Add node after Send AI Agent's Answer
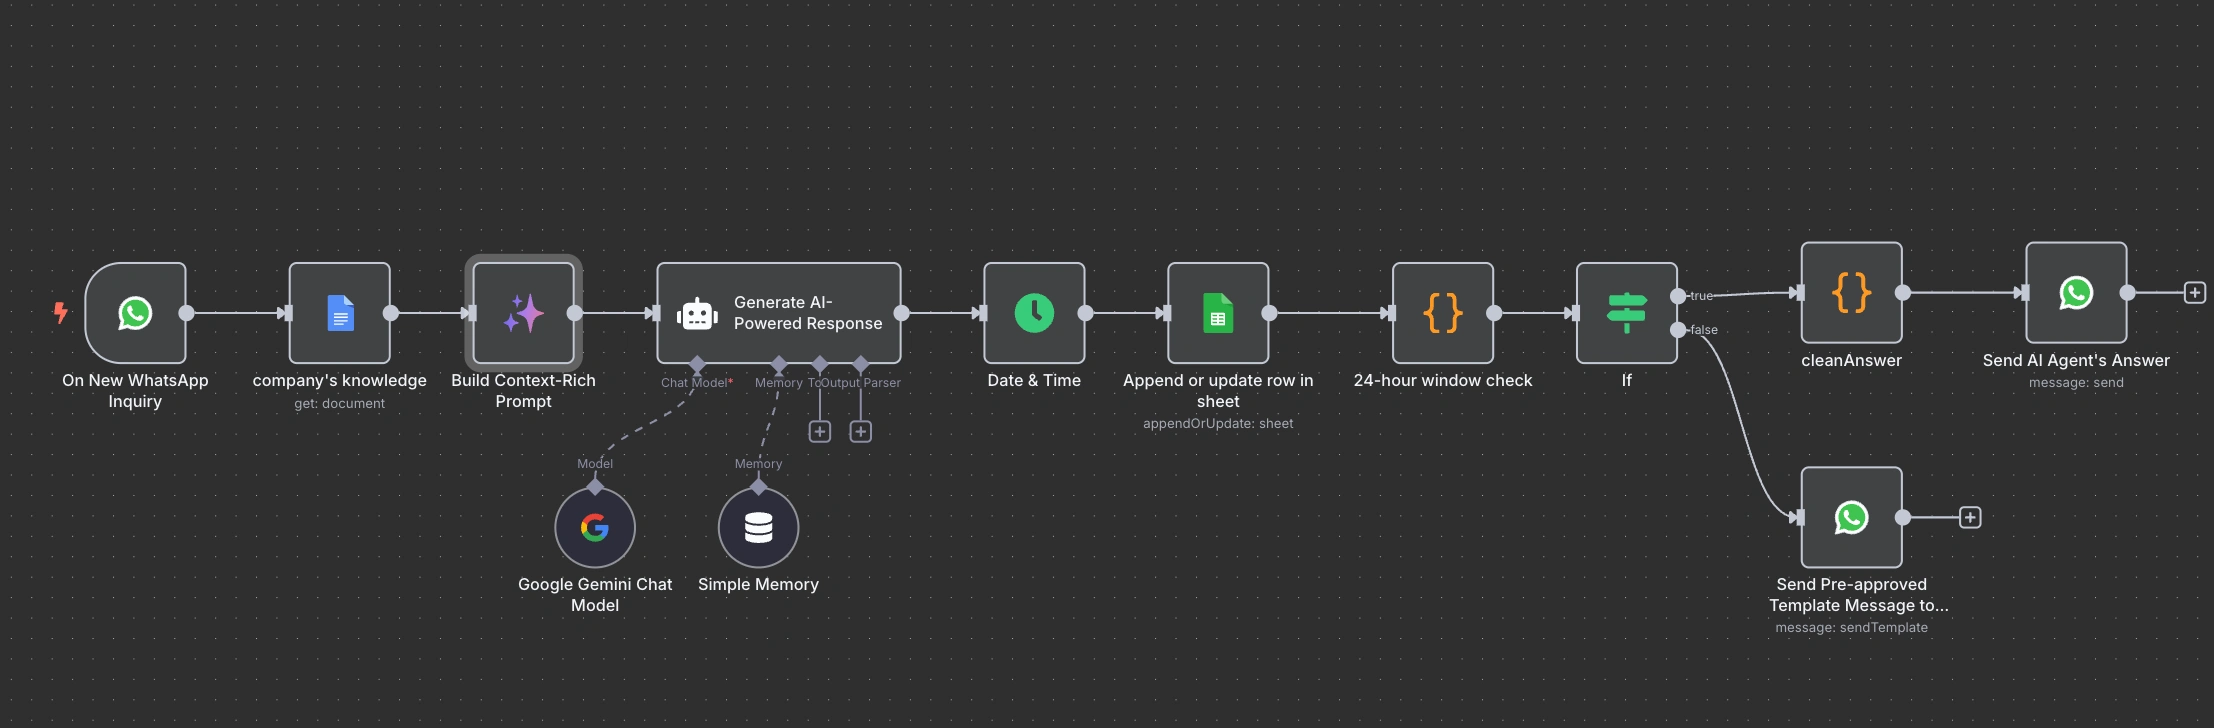The height and width of the screenshot is (728, 2214). coord(2194,293)
